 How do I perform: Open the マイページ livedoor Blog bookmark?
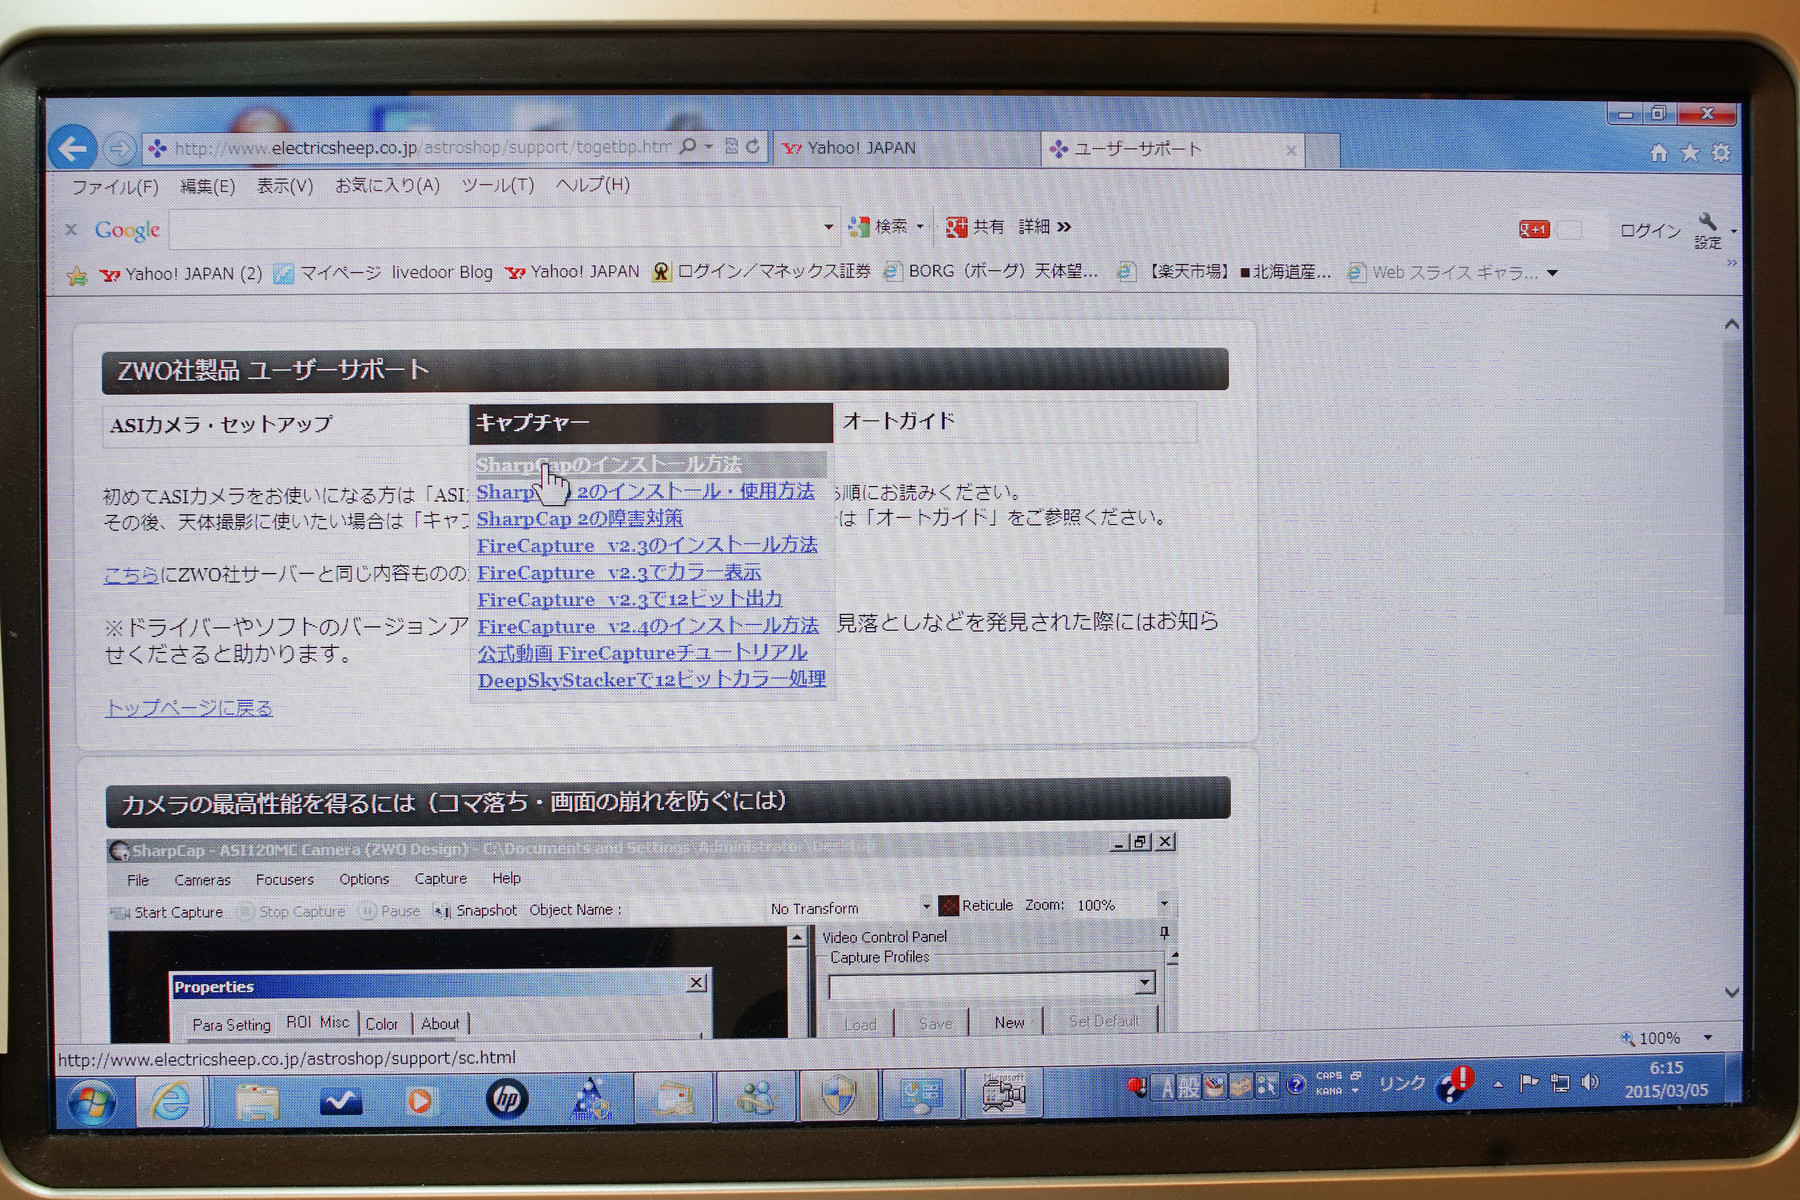384,273
